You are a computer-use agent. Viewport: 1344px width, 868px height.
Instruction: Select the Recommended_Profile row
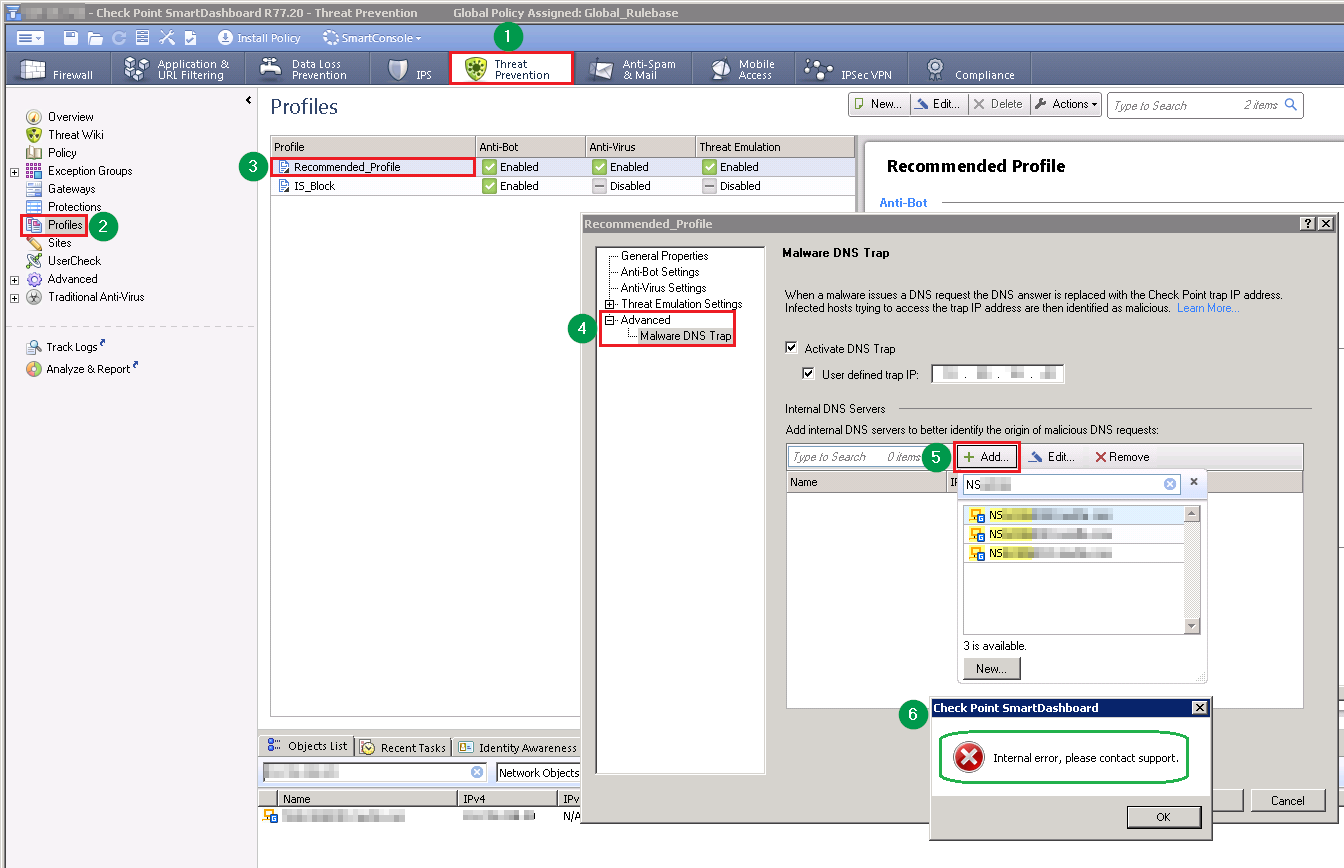coord(563,167)
